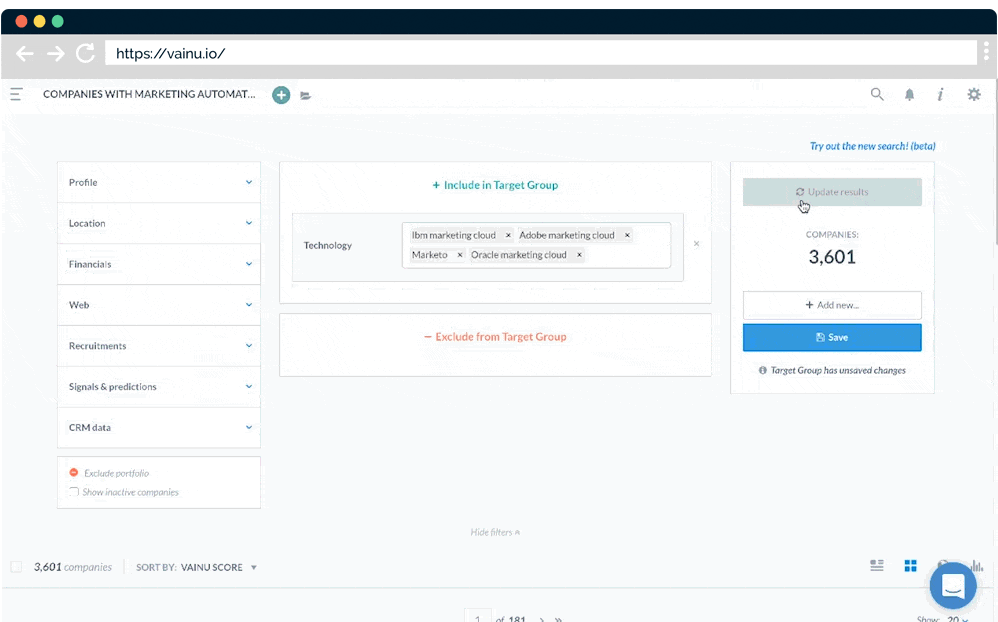Viewport: 998px width, 622px height.
Task: Open the folder icon beside the title
Action: point(306,96)
